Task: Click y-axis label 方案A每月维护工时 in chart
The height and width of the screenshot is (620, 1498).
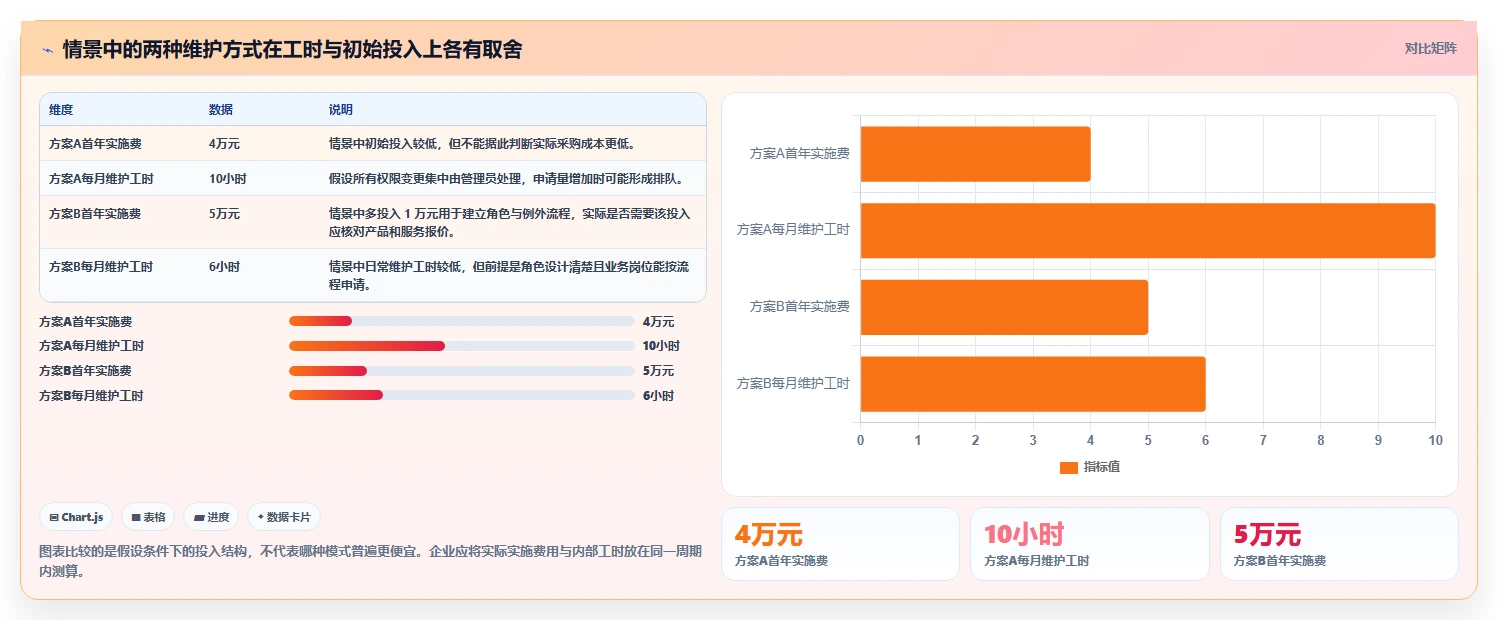Action: click(793, 229)
